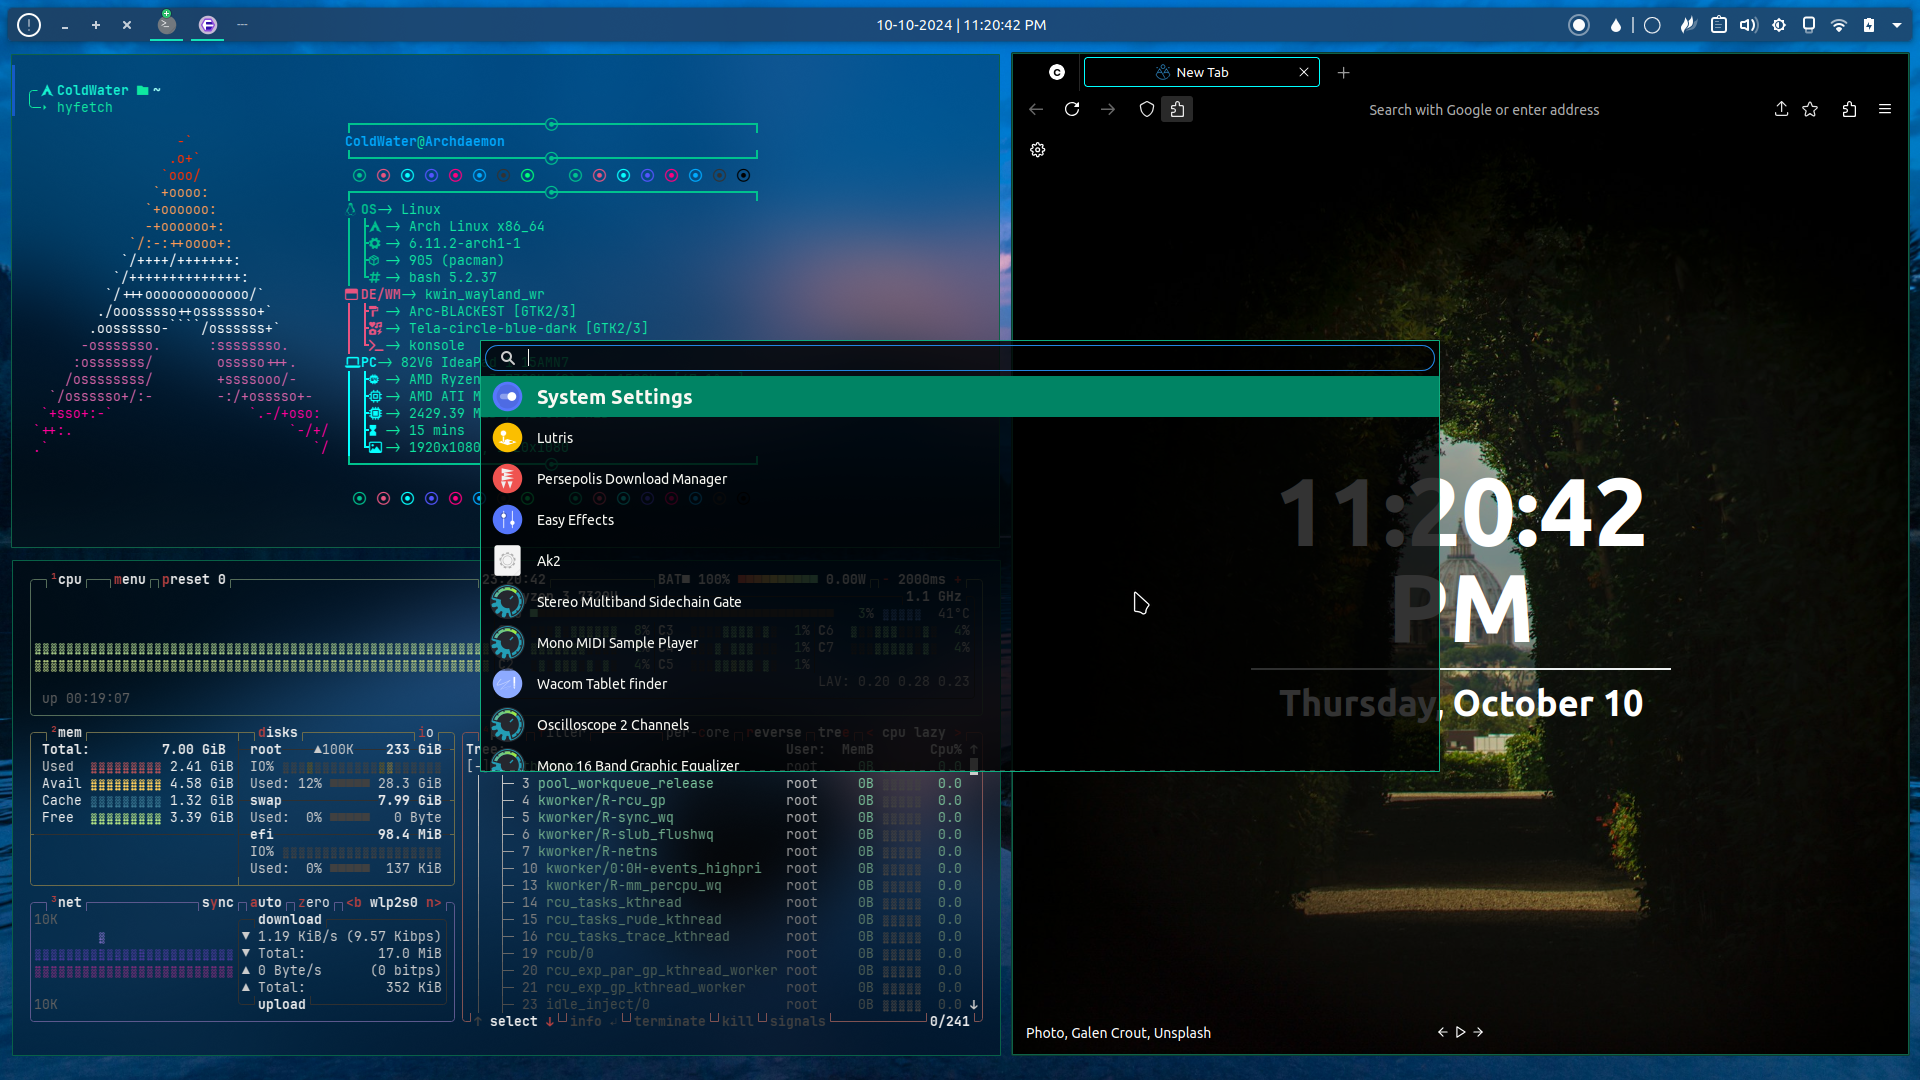
Task: Click the browser reload button
Action: [x=1072, y=110]
